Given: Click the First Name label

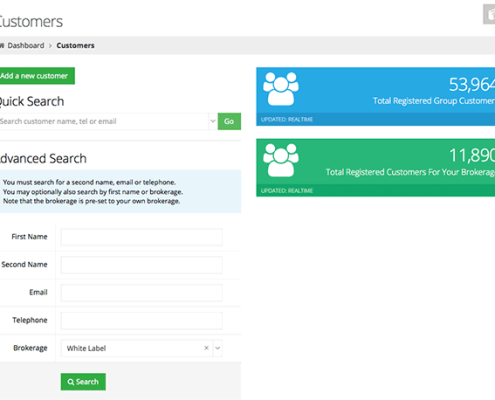Looking at the screenshot, I should pyautogui.click(x=29, y=237).
